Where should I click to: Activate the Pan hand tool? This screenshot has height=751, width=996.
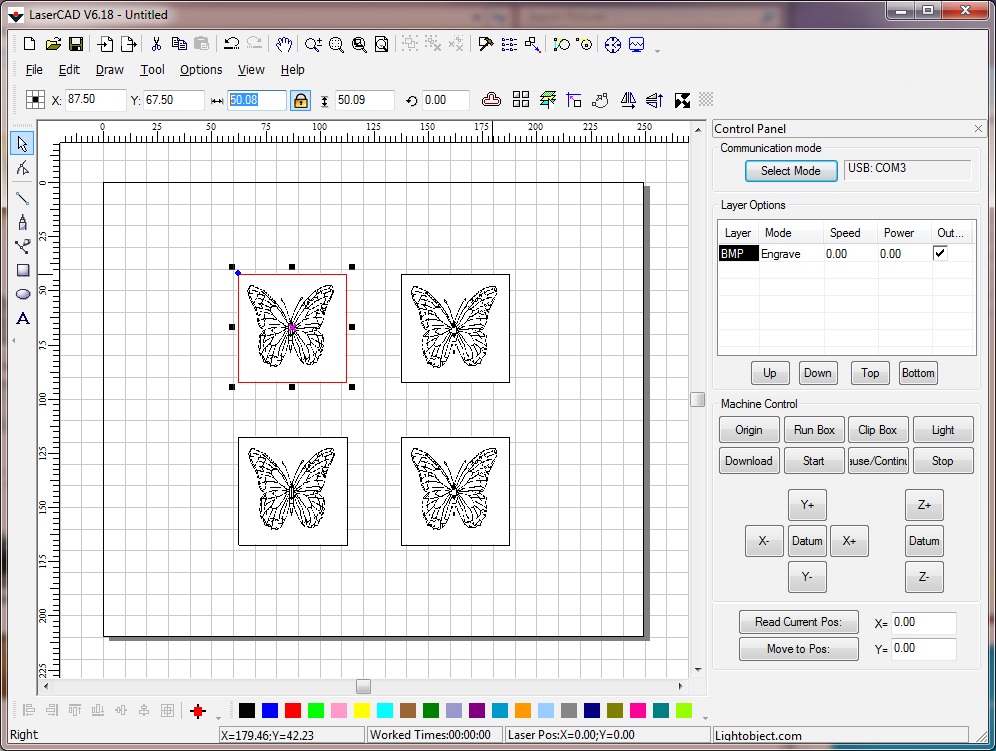(x=284, y=44)
